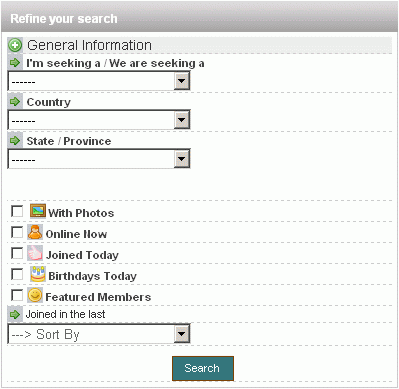The width and height of the screenshot is (399, 389).
Task: Toggle the Birthdays Today checkbox
Action: (x=17, y=274)
